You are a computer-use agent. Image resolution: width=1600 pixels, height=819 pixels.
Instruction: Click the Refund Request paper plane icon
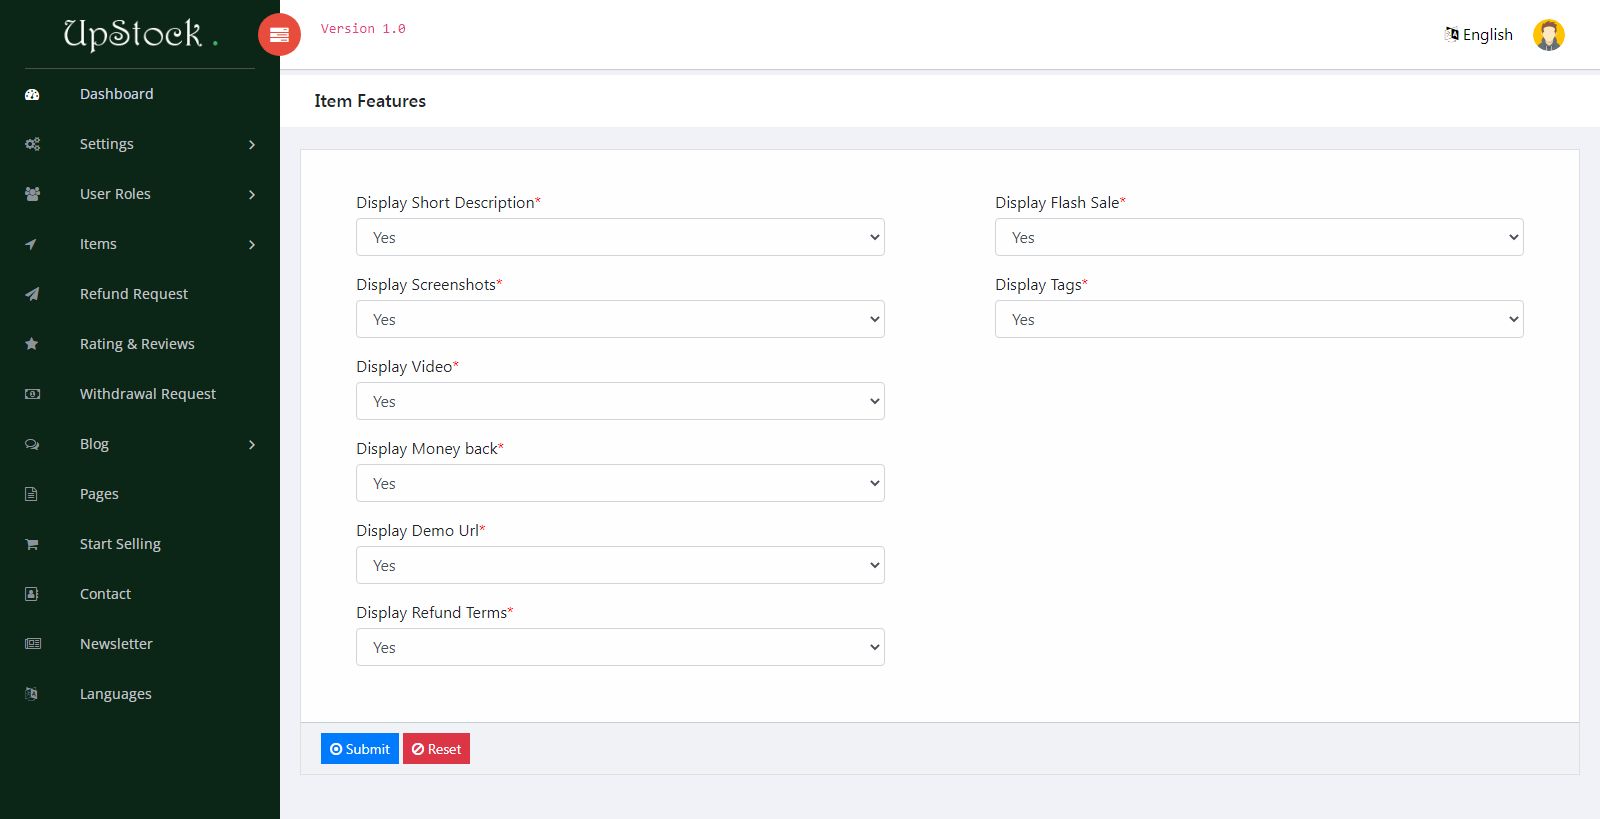32,294
